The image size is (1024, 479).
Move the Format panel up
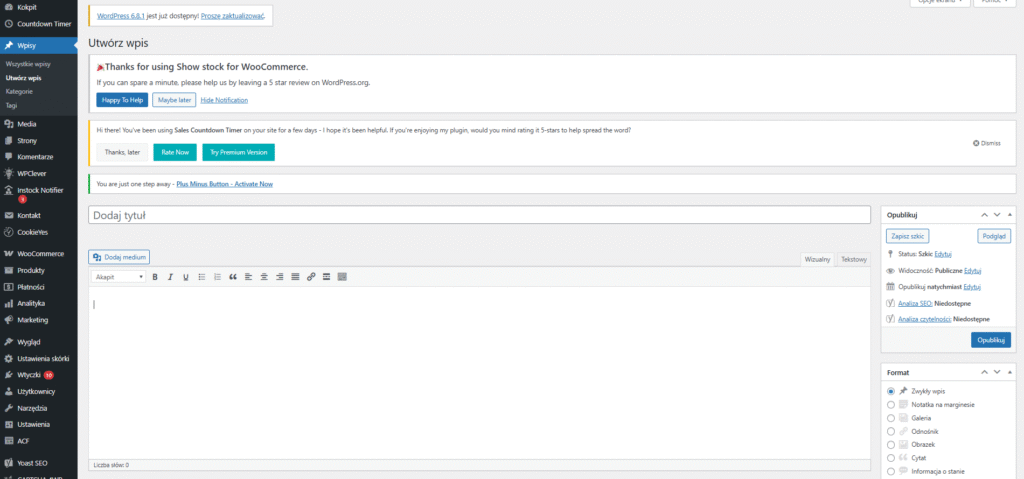click(x=984, y=372)
